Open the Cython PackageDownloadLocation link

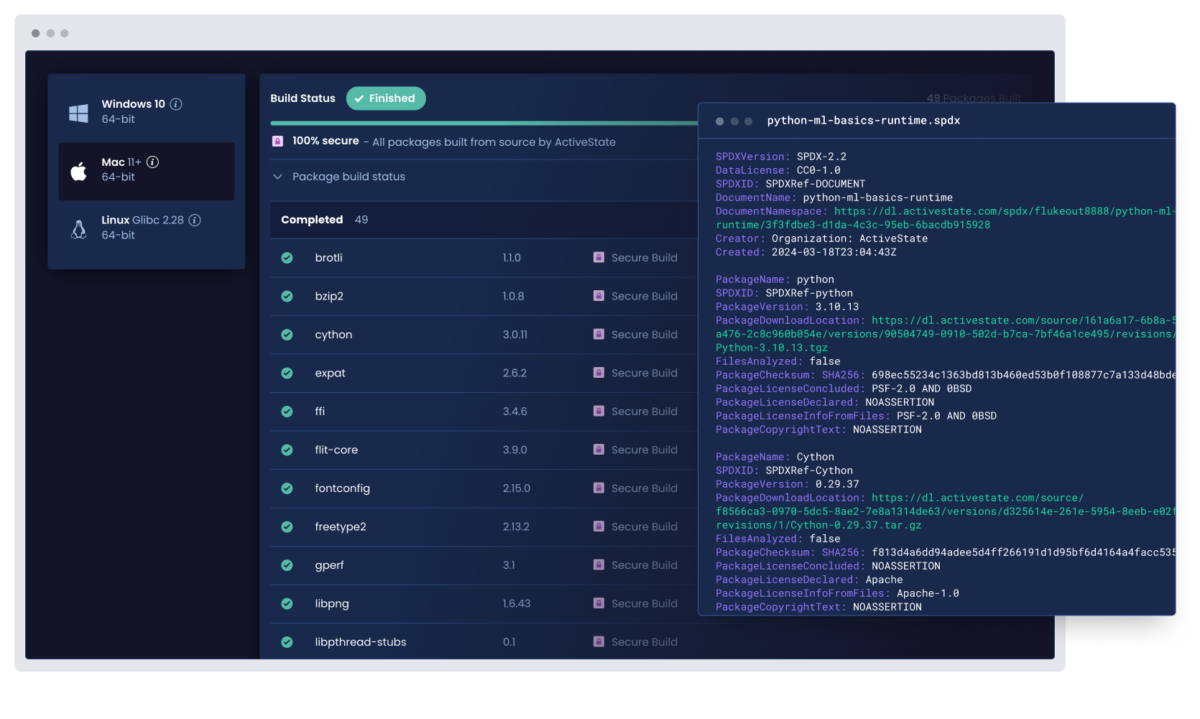(x=976, y=498)
